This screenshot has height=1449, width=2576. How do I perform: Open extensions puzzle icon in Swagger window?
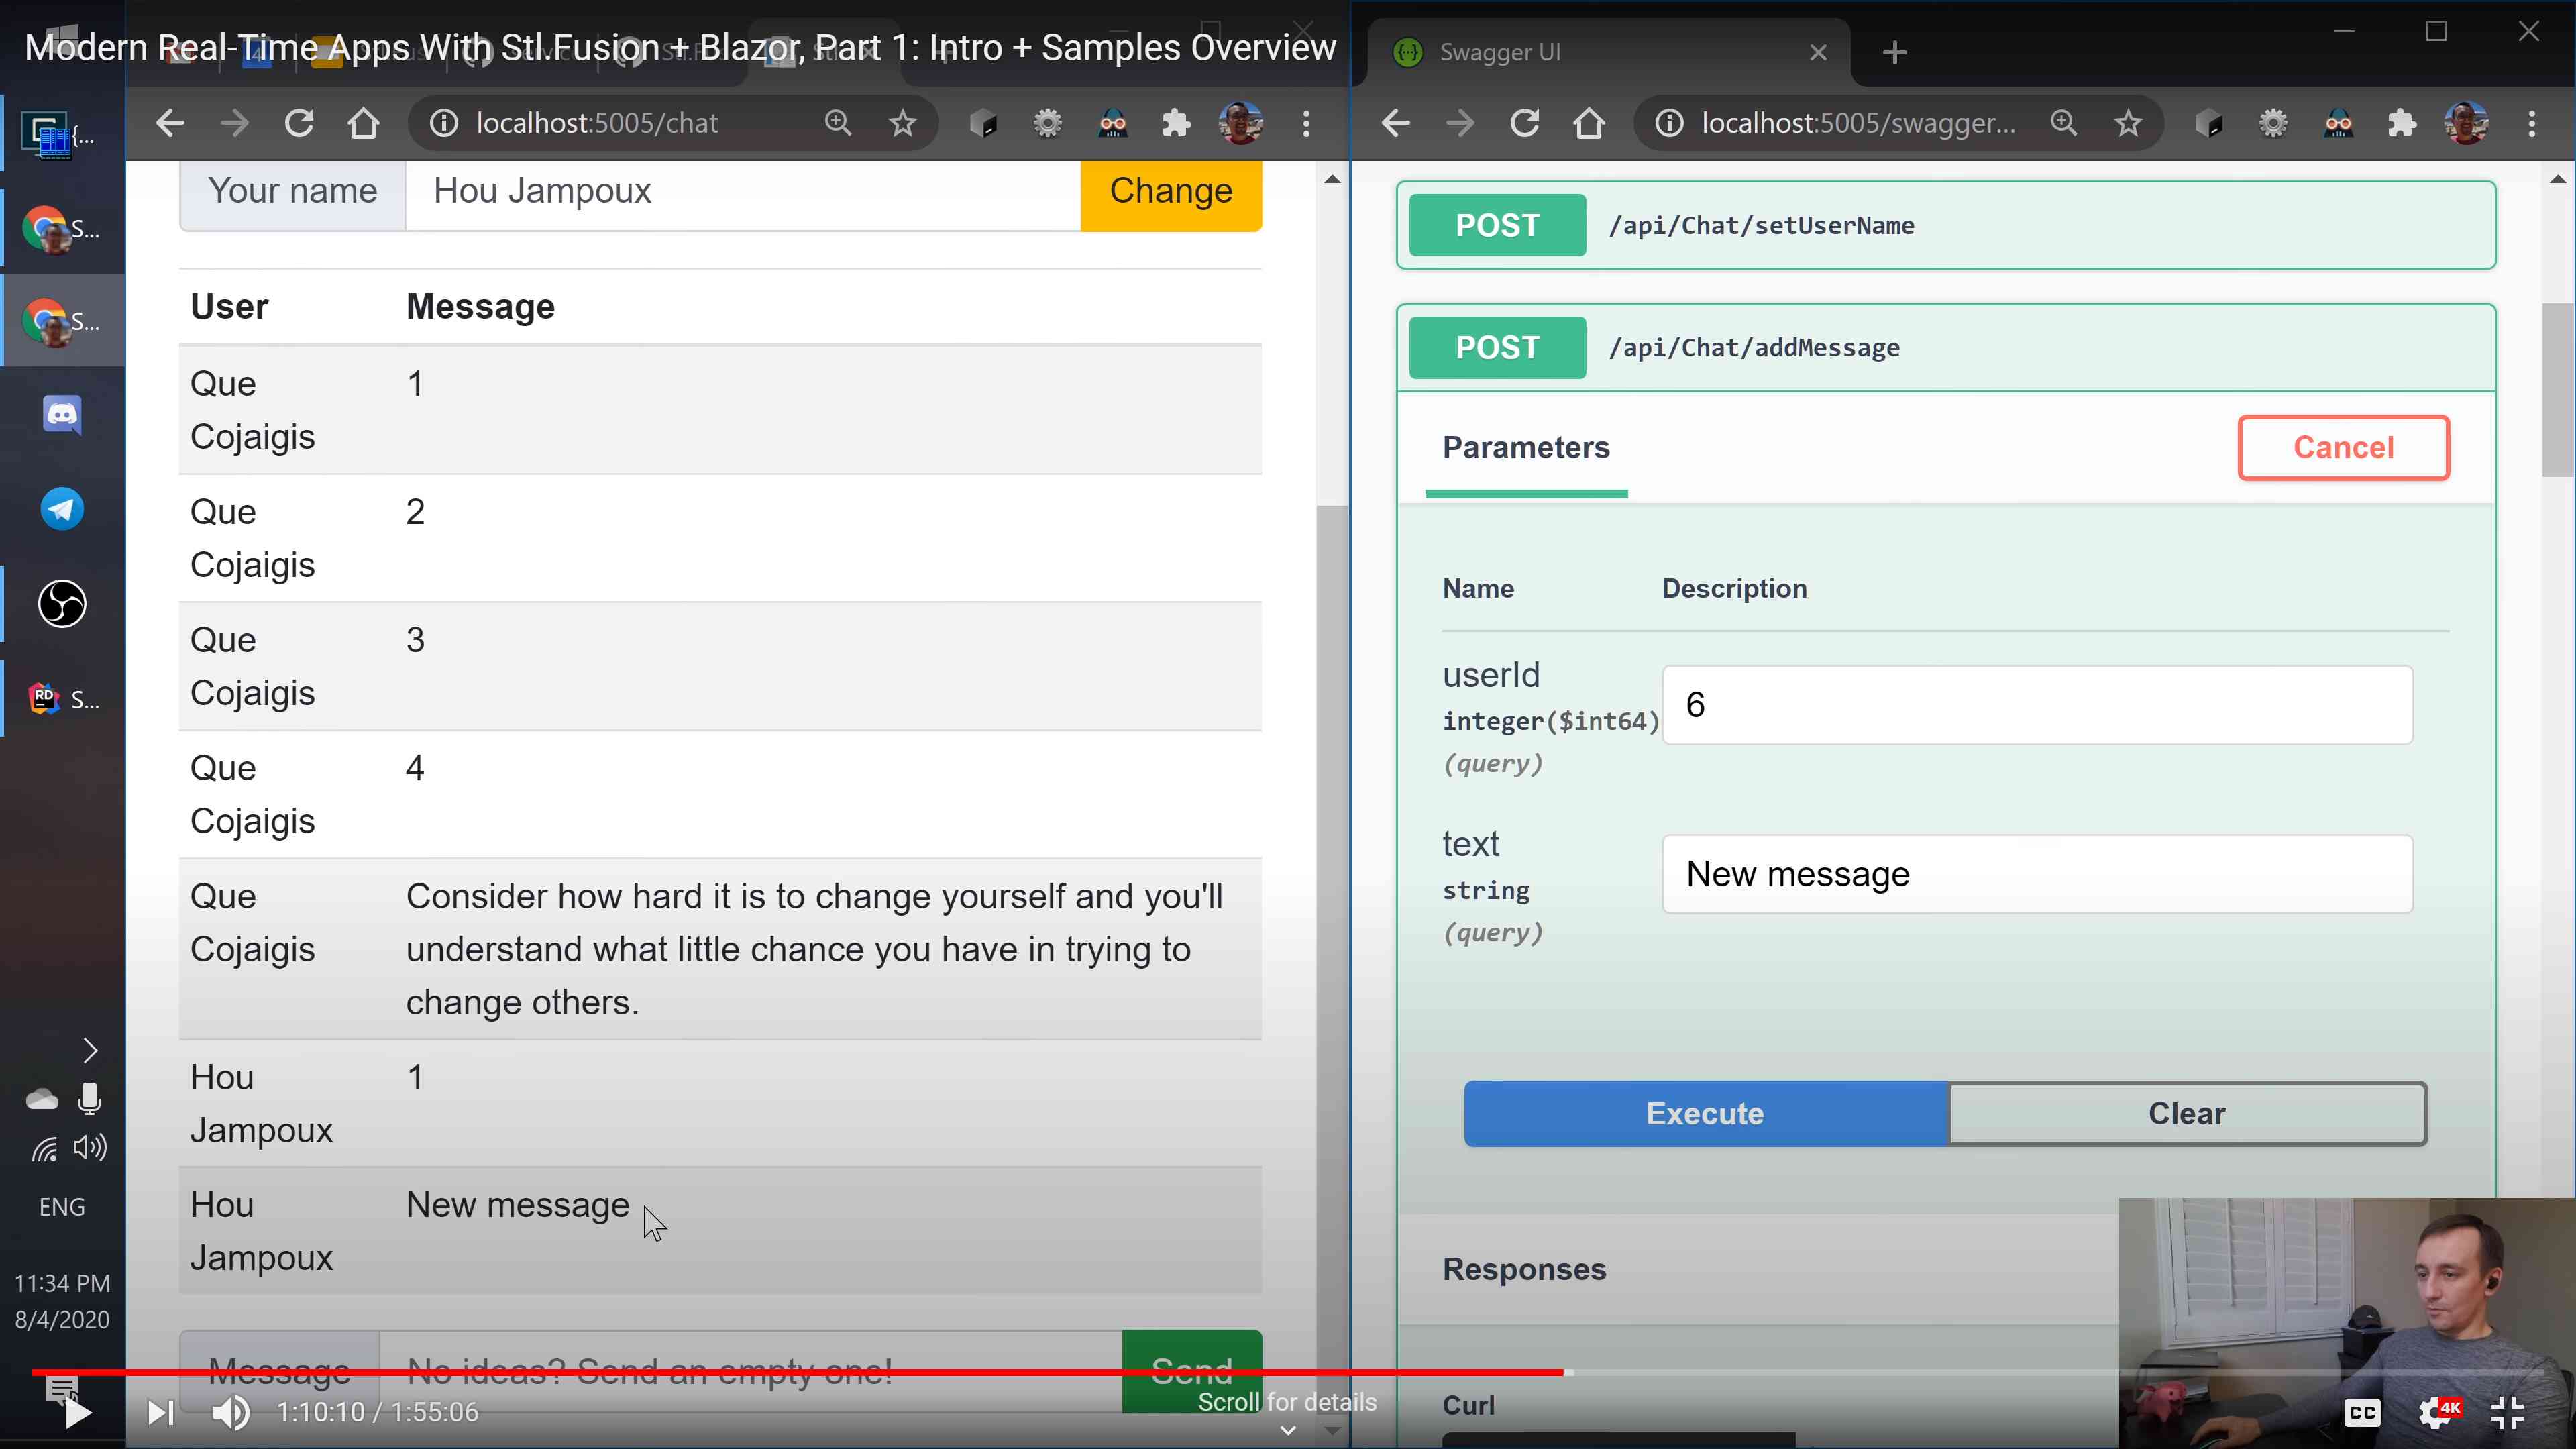tap(2402, 124)
